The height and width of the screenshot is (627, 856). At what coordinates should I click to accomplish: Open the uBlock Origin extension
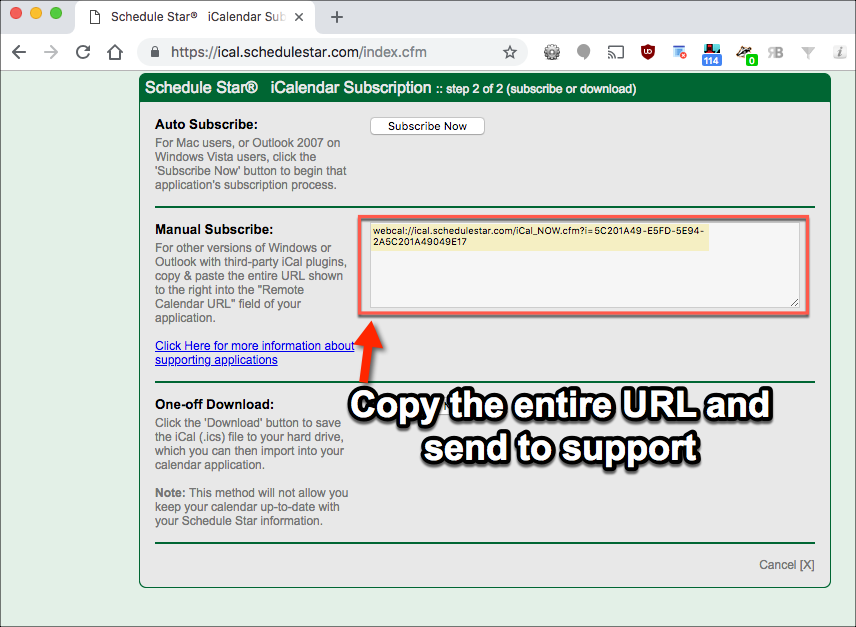point(648,52)
